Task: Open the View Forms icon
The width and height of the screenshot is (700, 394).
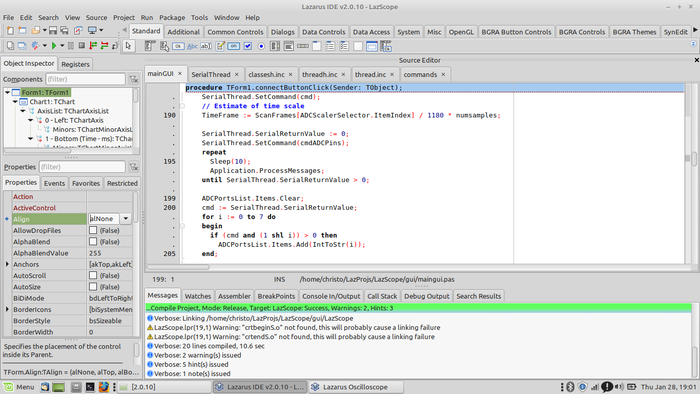Action: [x=21, y=46]
